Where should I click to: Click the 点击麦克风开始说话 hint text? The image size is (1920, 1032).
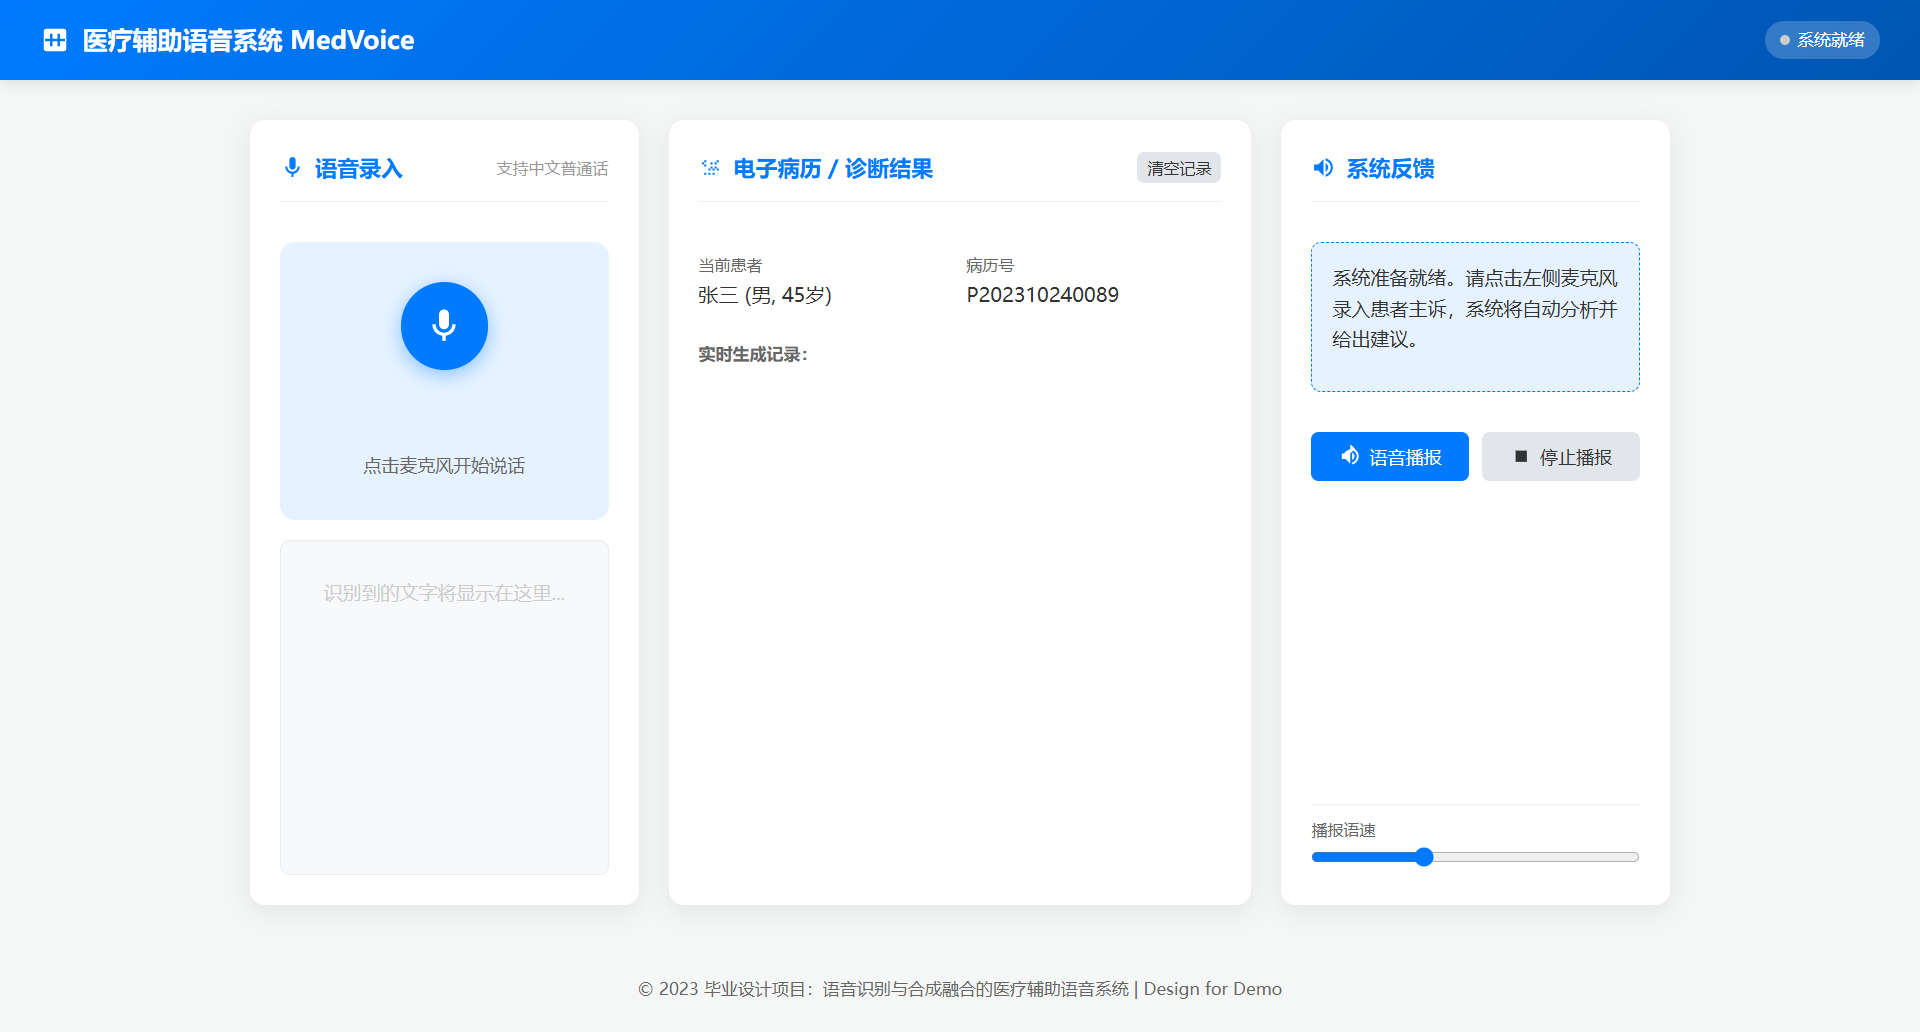pyautogui.click(x=444, y=466)
